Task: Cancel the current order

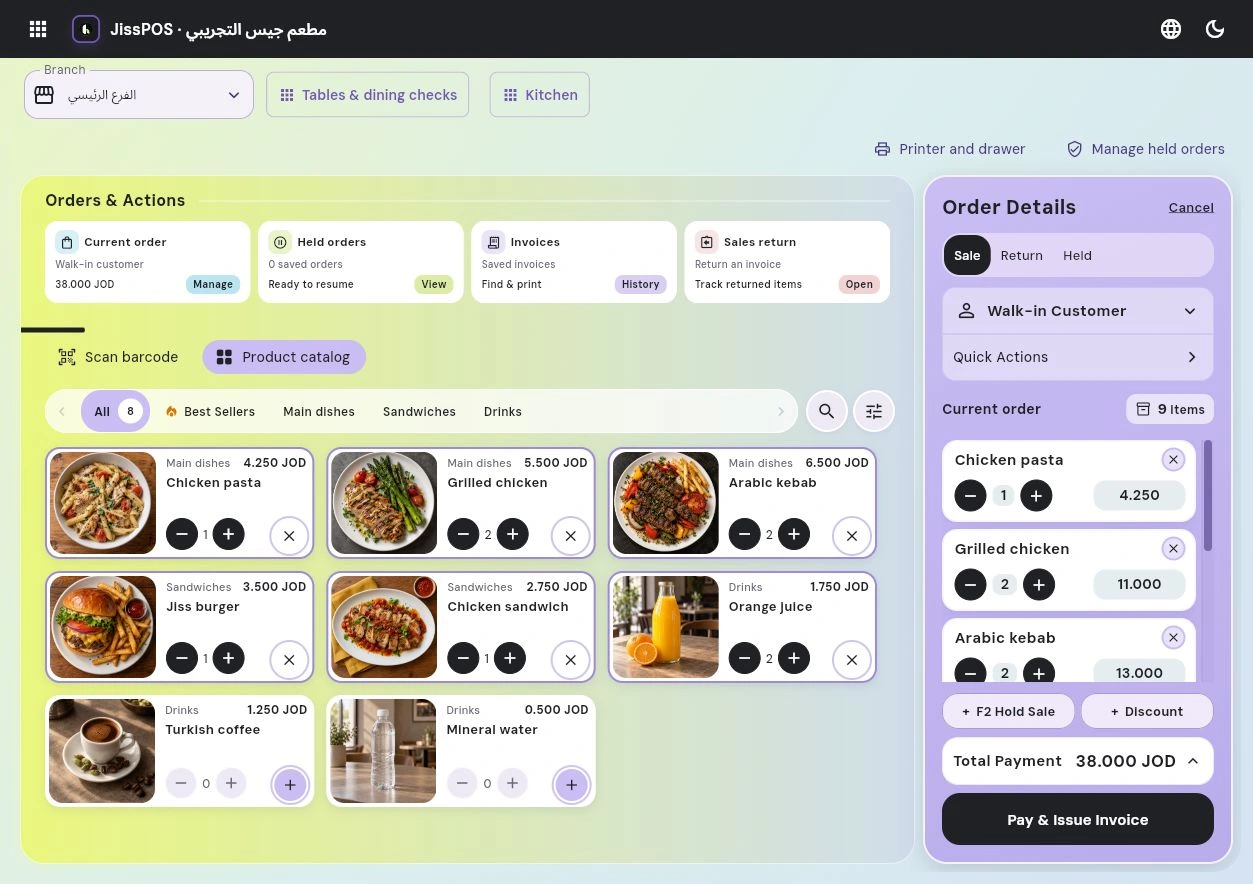Action: click(x=1191, y=207)
